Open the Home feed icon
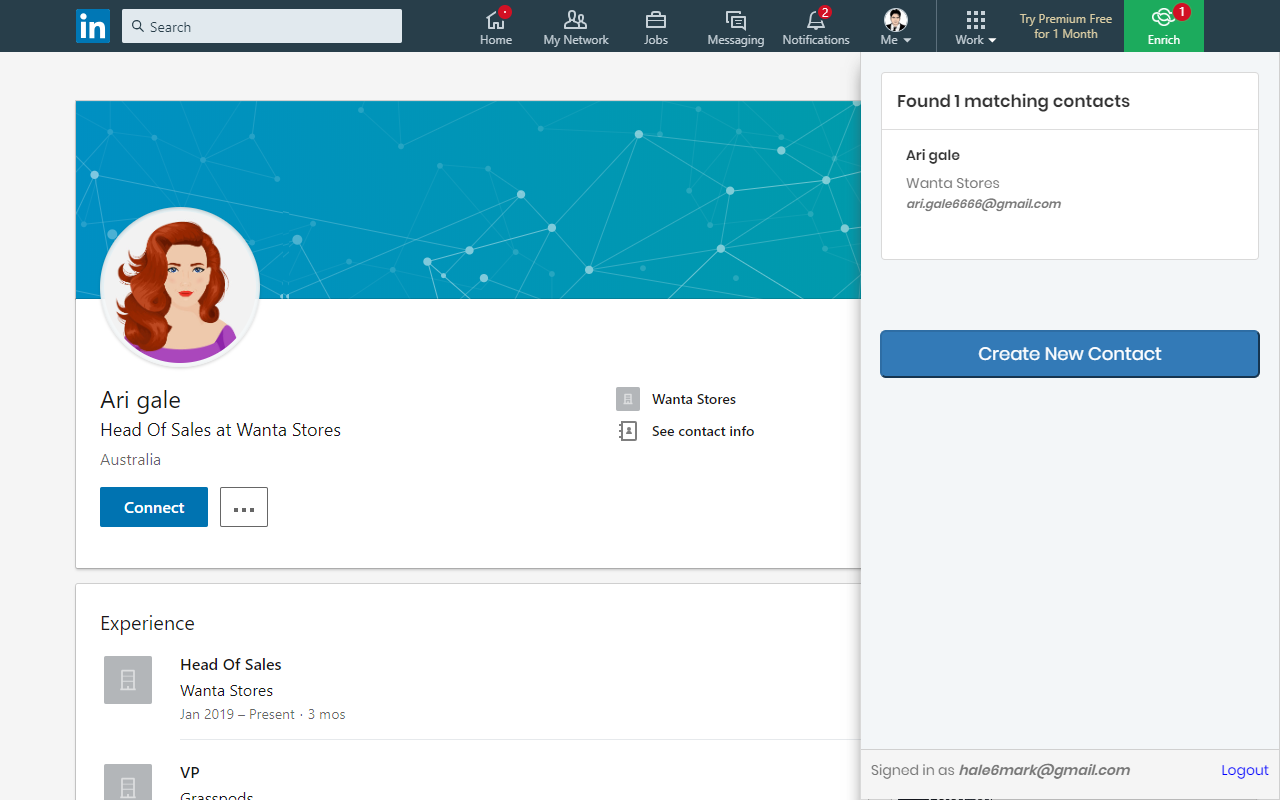This screenshot has width=1280, height=800. (x=495, y=20)
